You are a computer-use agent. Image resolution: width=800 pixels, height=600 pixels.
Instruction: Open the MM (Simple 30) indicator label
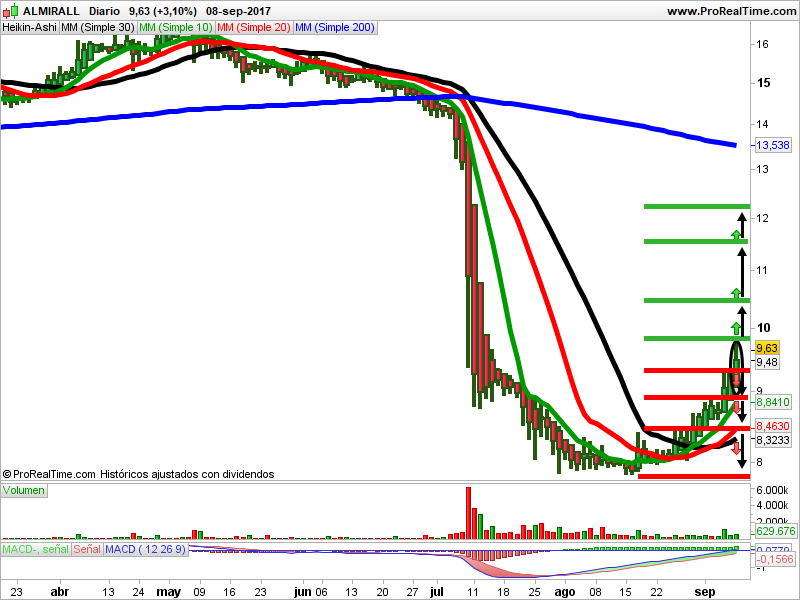97,27
